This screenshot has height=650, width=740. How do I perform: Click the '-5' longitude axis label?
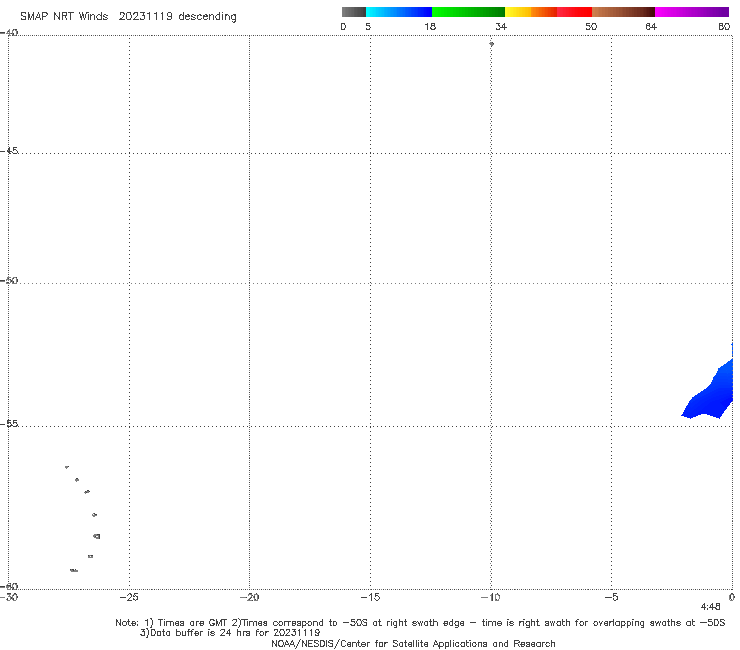tap(611, 597)
